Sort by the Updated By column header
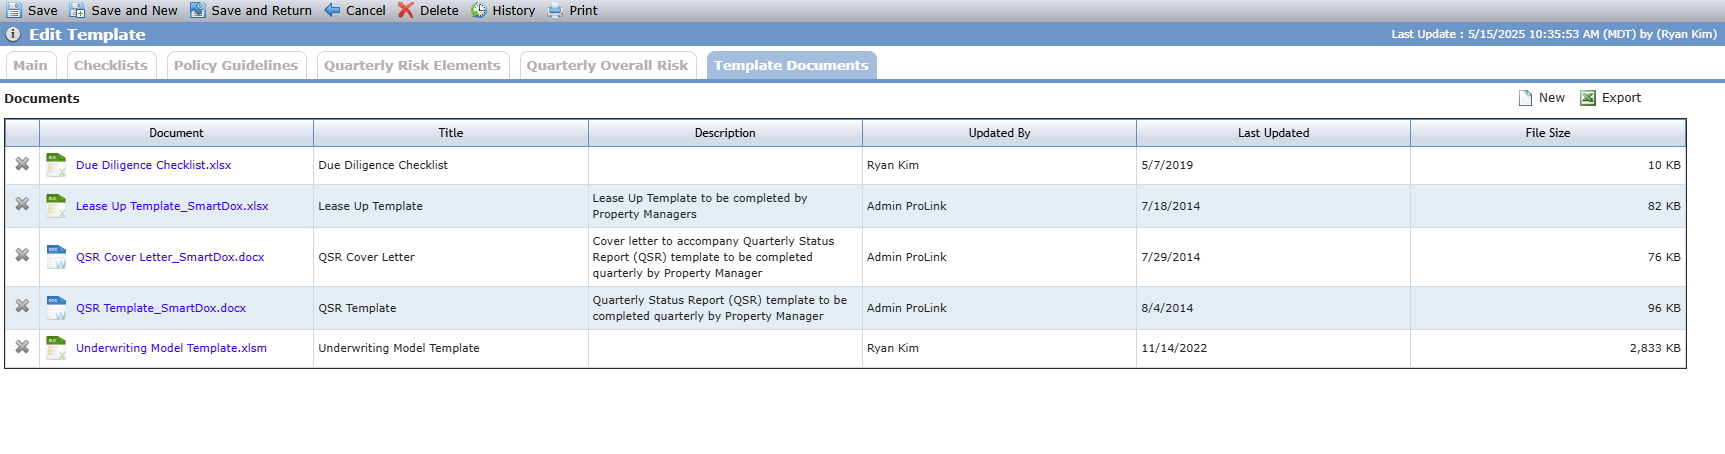This screenshot has height=454, width=1725. pos(999,133)
